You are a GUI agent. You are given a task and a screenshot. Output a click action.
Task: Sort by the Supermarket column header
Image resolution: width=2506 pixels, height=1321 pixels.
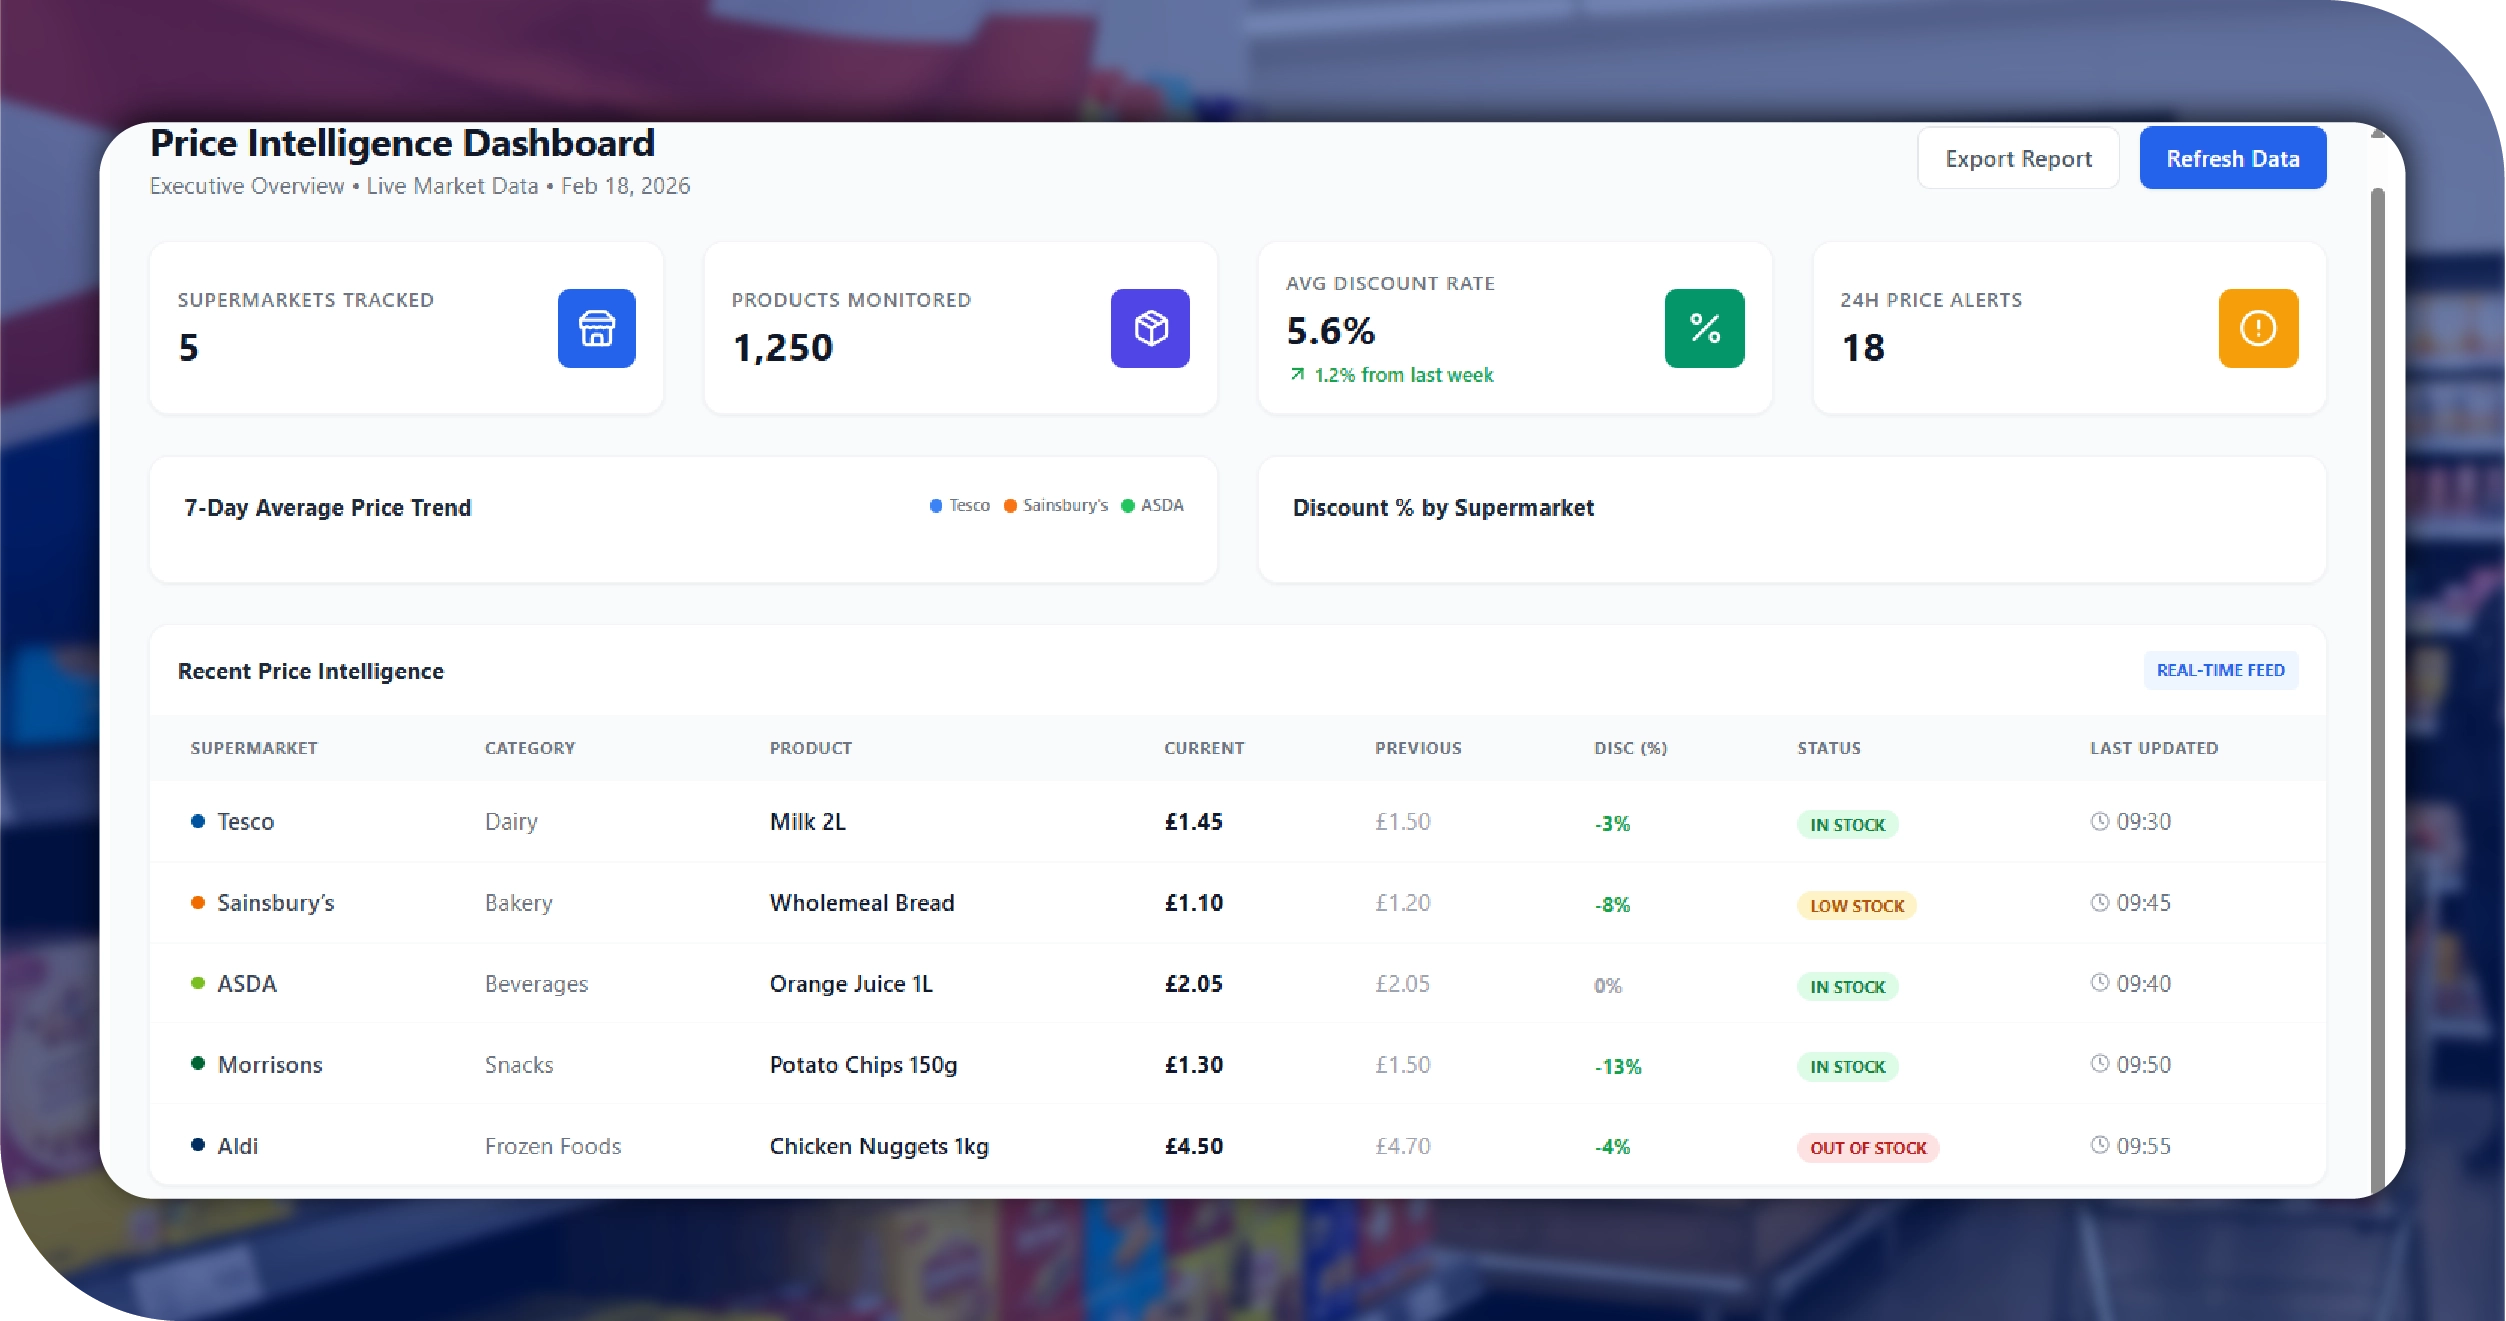(x=254, y=748)
